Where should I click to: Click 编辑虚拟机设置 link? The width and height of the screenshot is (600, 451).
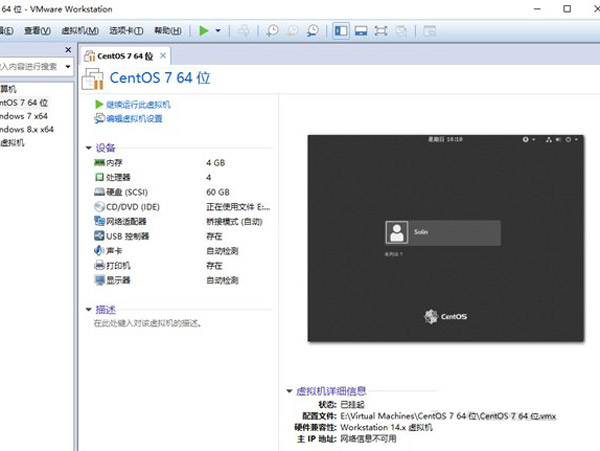click(x=134, y=119)
